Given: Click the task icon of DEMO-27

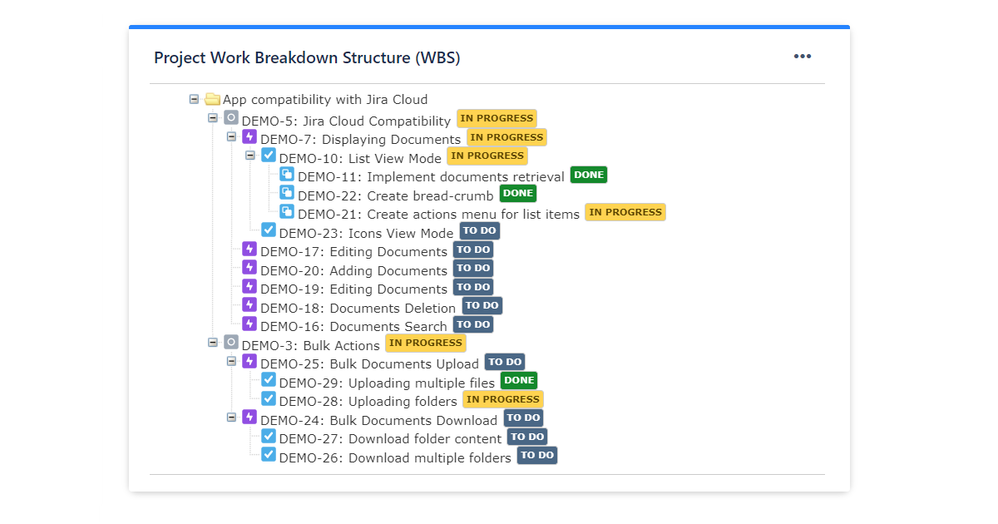Looking at the screenshot, I should point(269,436).
